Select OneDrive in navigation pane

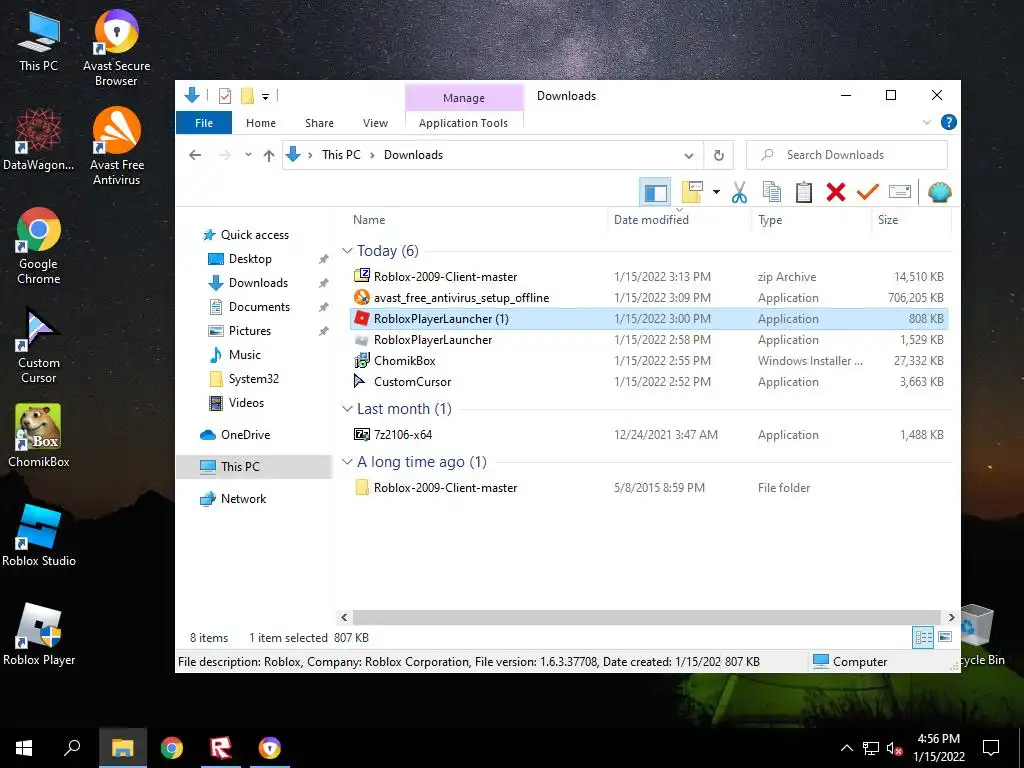click(x=246, y=435)
